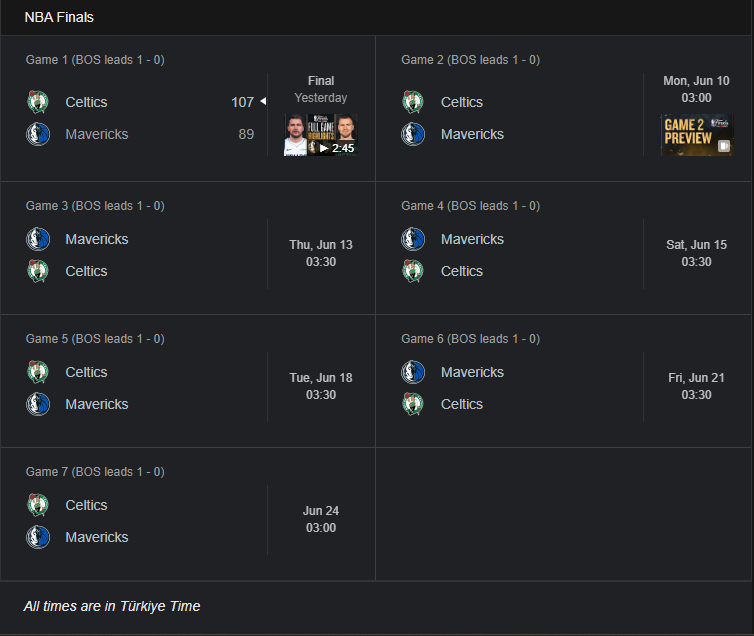Click the Mavericks logo in Game 1
Viewport: 754px width, 636px height.
(x=38, y=134)
